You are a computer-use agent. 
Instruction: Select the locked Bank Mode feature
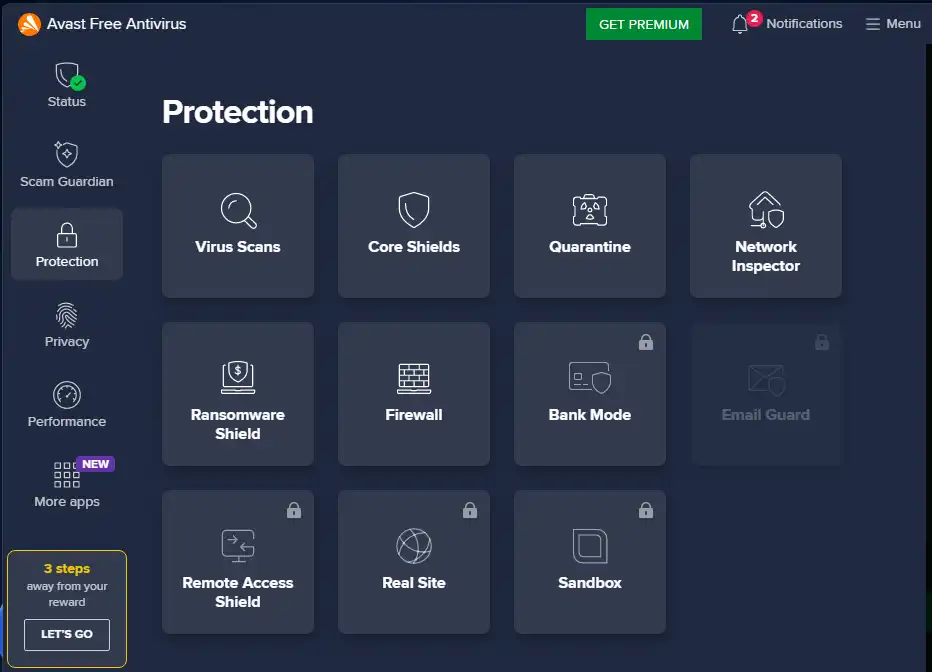(589, 393)
